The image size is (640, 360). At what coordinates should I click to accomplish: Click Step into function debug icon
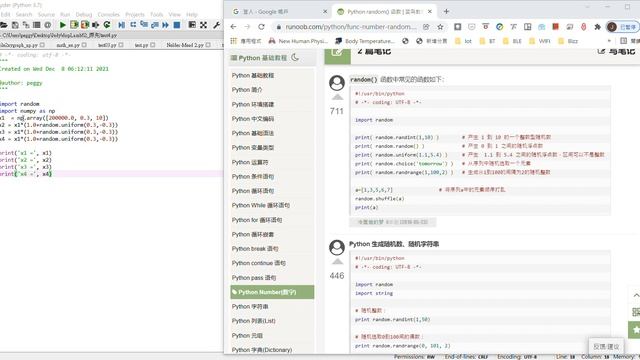click(x=144, y=25)
